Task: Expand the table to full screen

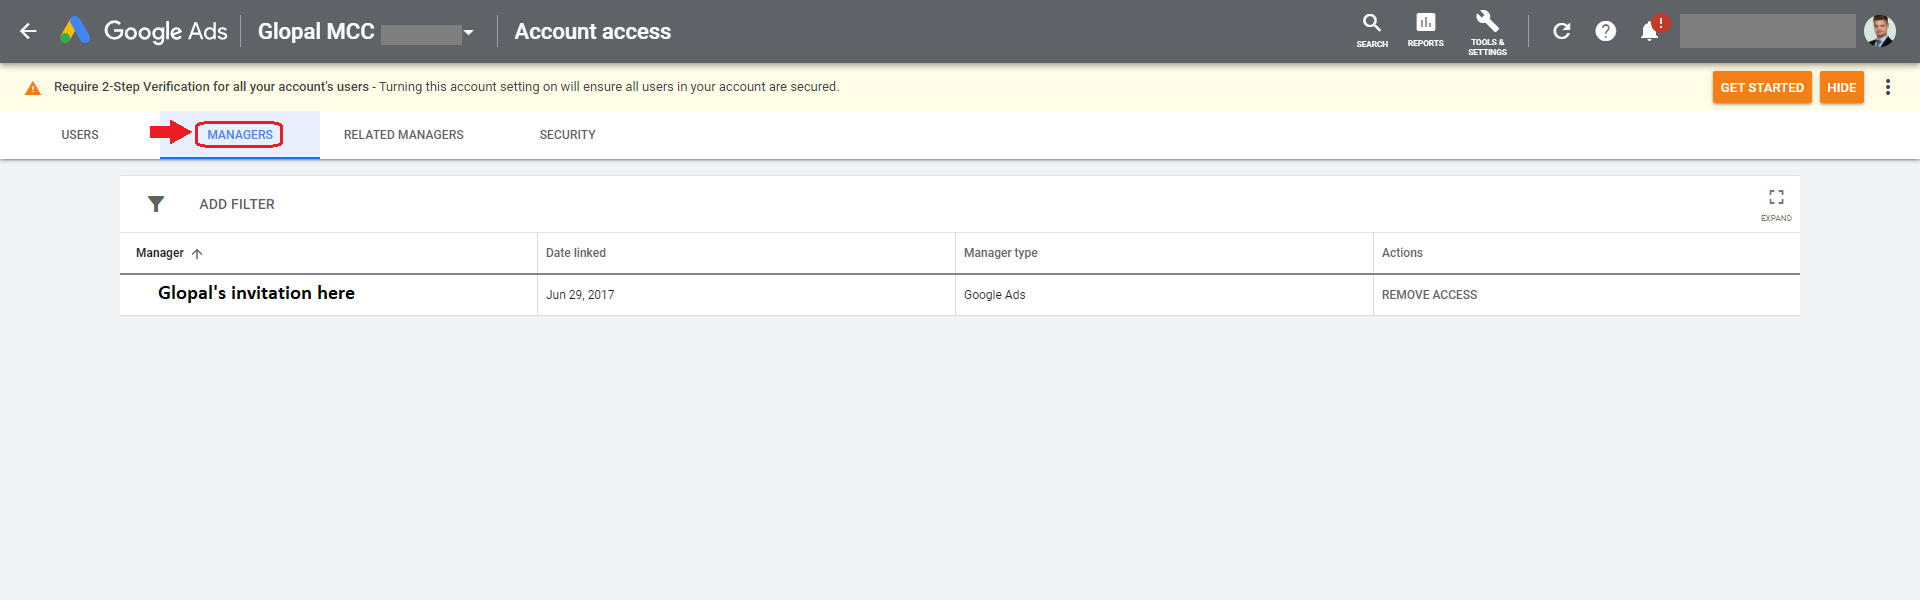Action: (x=1776, y=204)
